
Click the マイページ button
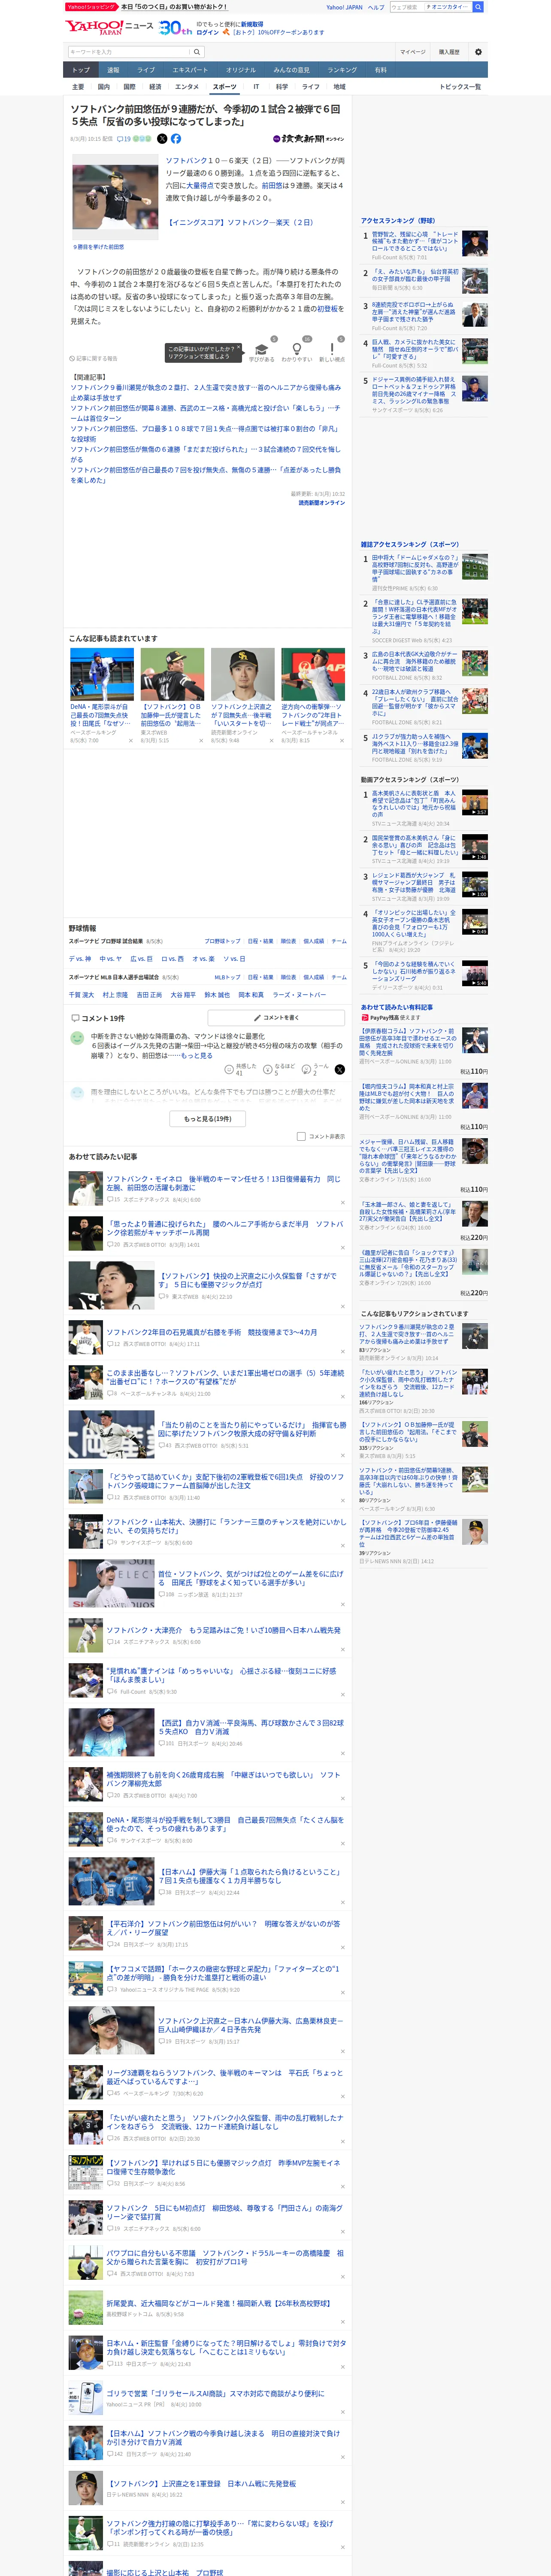413,52
